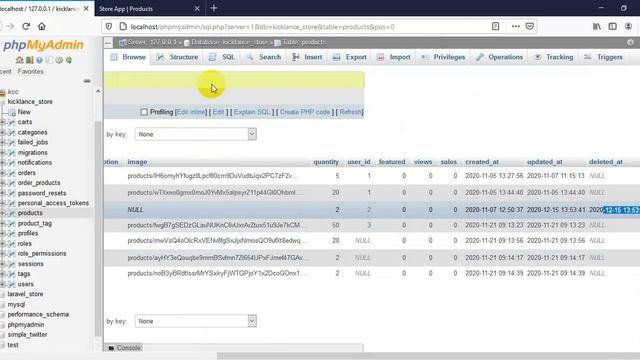Click the Refresh link
Viewport: 640px width, 360px height.
pos(350,112)
